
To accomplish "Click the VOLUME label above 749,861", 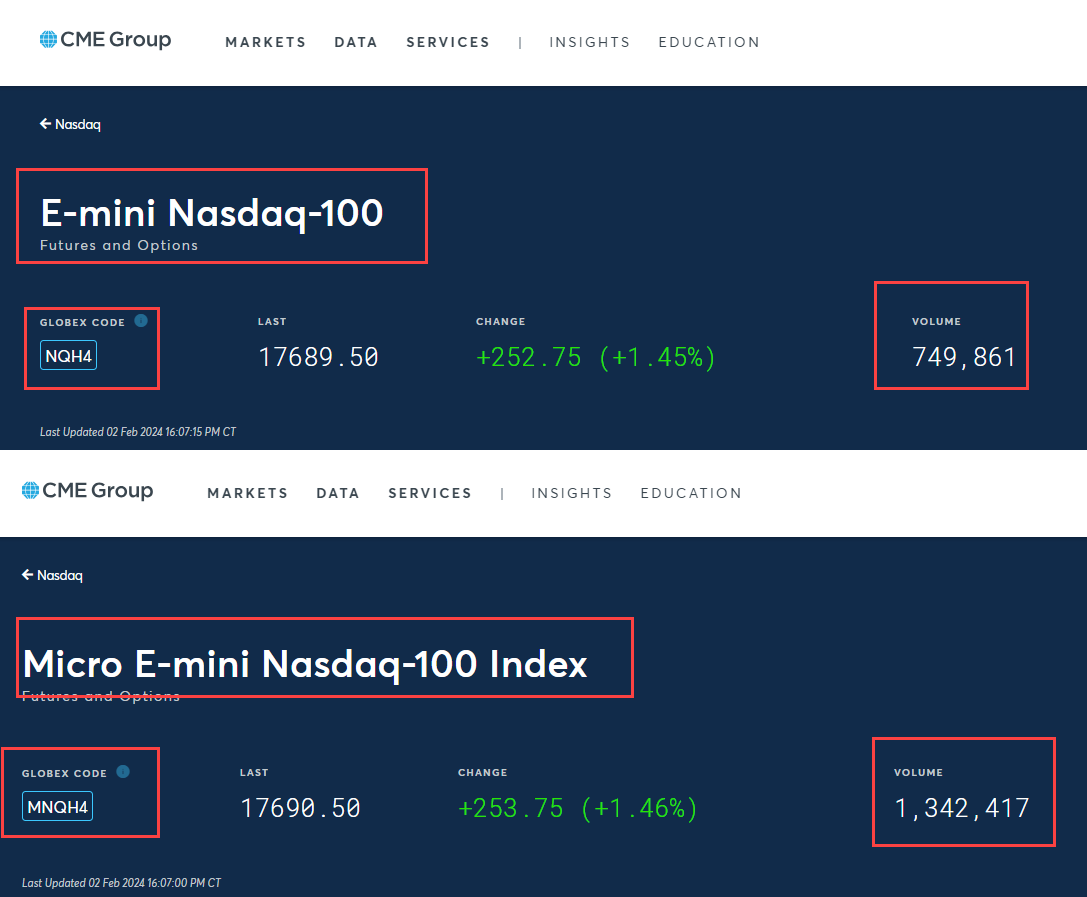I will pos(936,322).
